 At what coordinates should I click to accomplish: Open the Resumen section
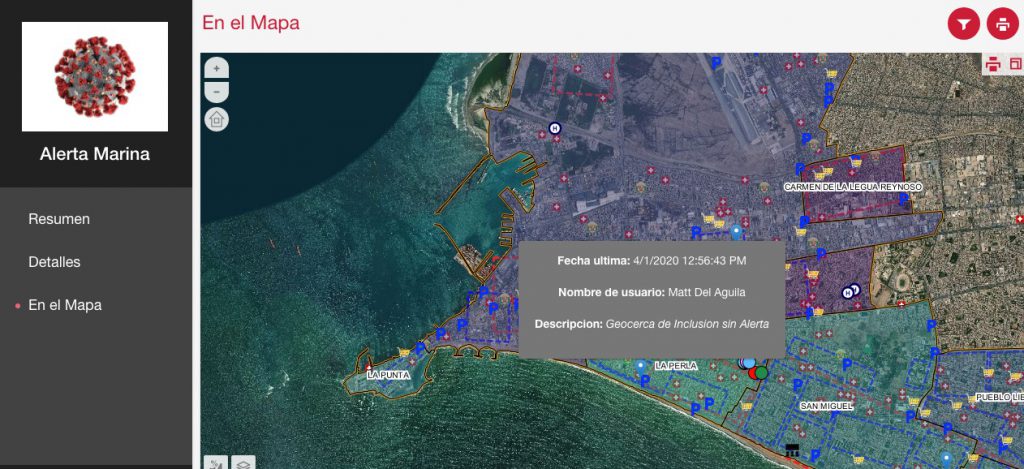coord(59,219)
